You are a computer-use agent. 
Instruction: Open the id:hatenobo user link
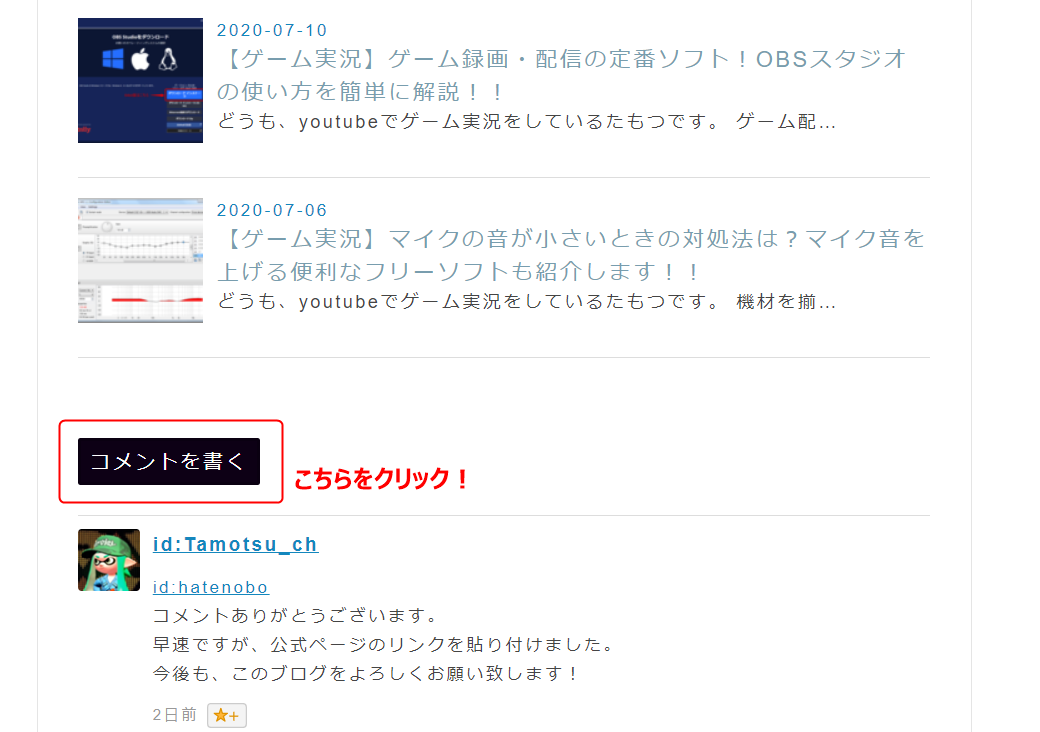tap(211, 587)
